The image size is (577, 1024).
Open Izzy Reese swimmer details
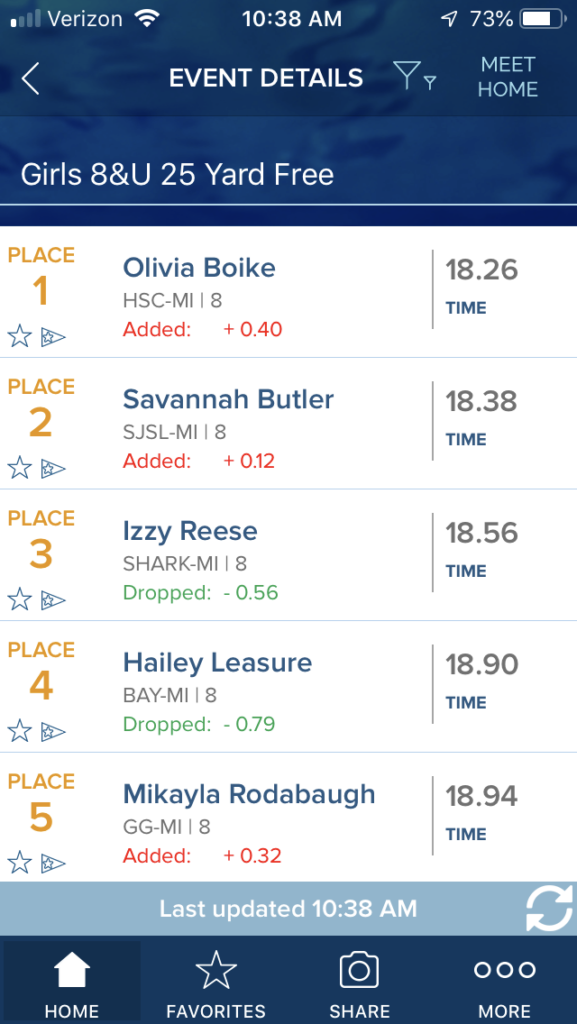[x=190, y=532]
